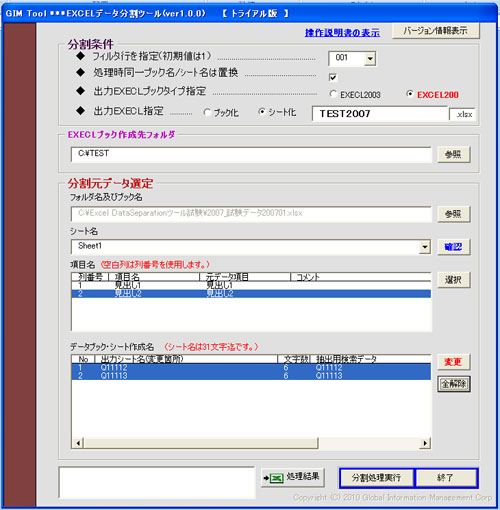The height and width of the screenshot is (510, 500).
Task: Click the source workbook path field
Action: pos(251,214)
